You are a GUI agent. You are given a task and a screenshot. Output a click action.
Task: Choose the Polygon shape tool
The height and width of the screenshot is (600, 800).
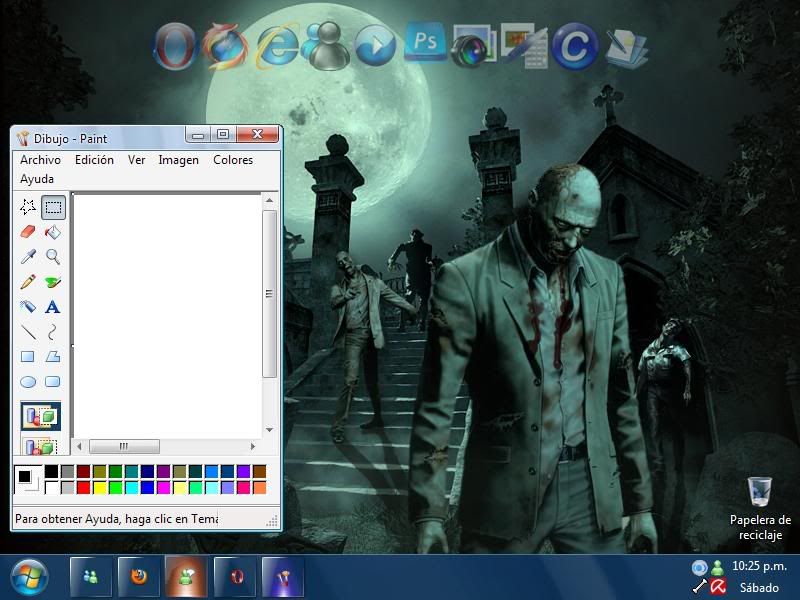tap(53, 357)
